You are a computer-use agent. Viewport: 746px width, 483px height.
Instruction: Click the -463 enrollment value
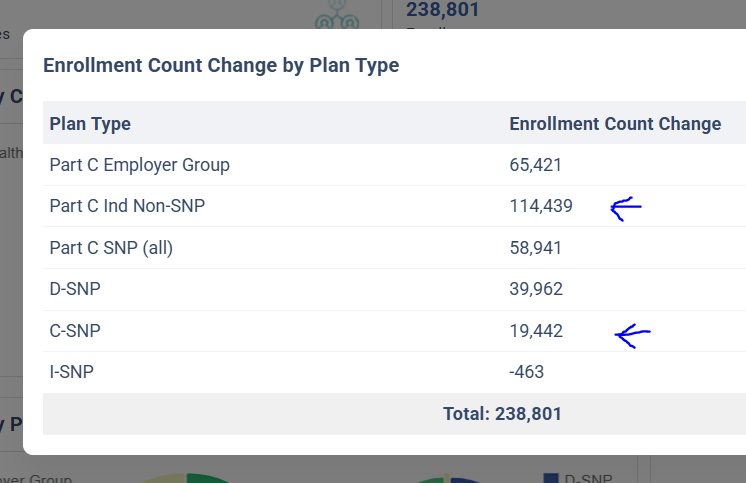pos(527,372)
